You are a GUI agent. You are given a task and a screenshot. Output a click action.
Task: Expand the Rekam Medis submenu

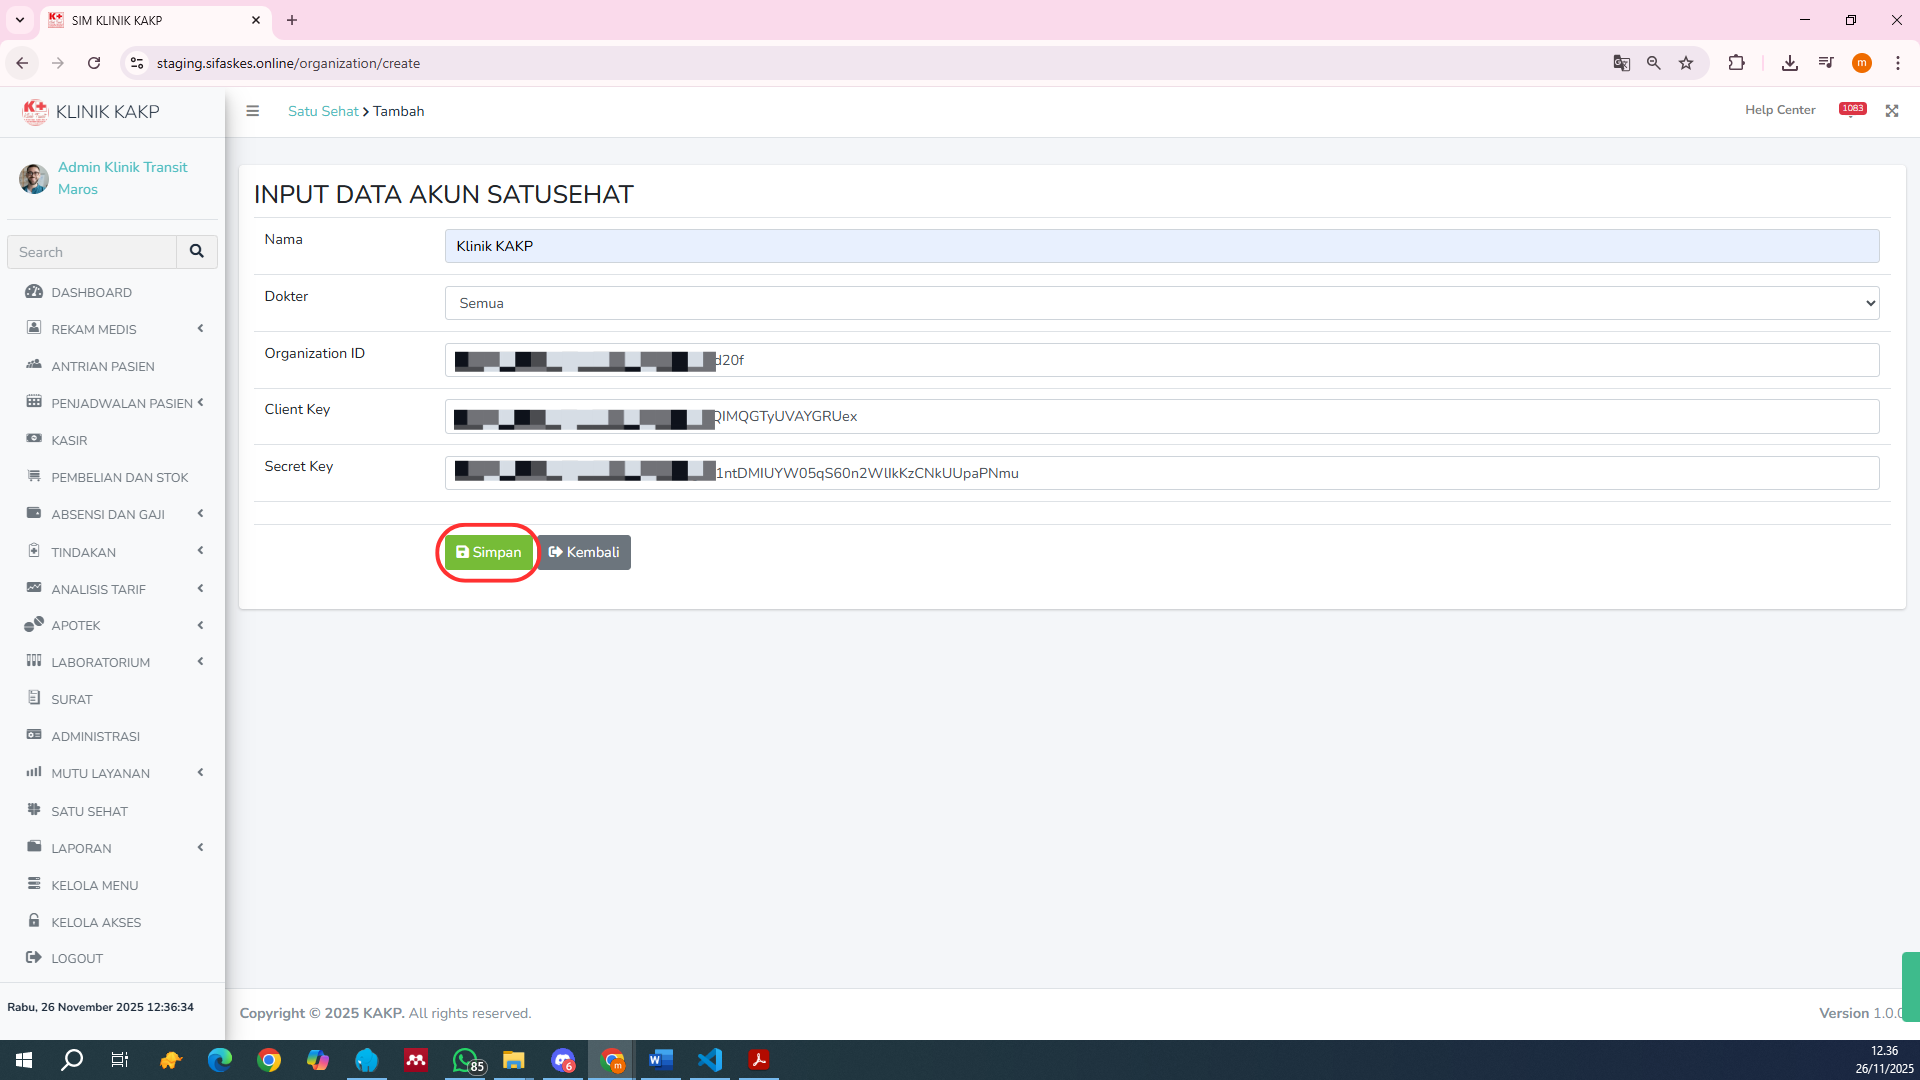click(x=94, y=329)
